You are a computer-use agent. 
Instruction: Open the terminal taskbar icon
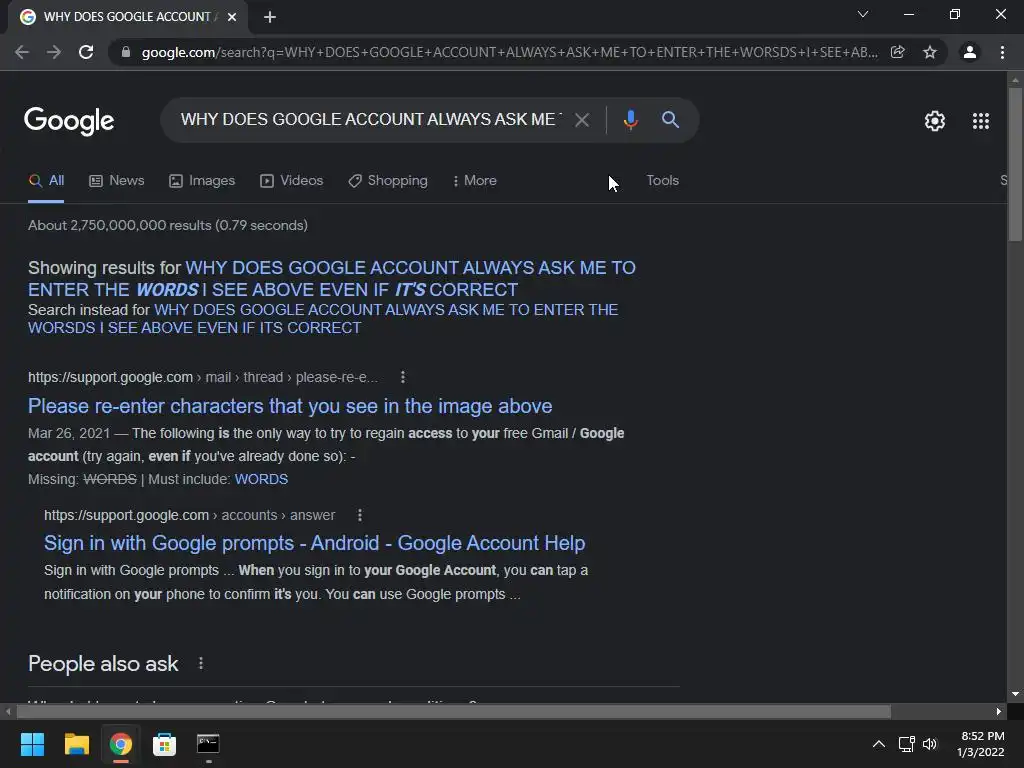tap(208, 744)
